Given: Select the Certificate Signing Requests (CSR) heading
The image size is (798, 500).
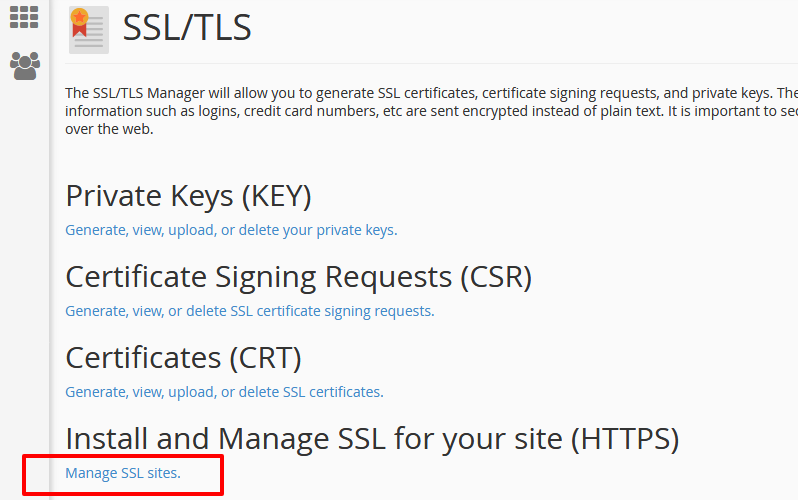Looking at the screenshot, I should pyautogui.click(x=299, y=277).
